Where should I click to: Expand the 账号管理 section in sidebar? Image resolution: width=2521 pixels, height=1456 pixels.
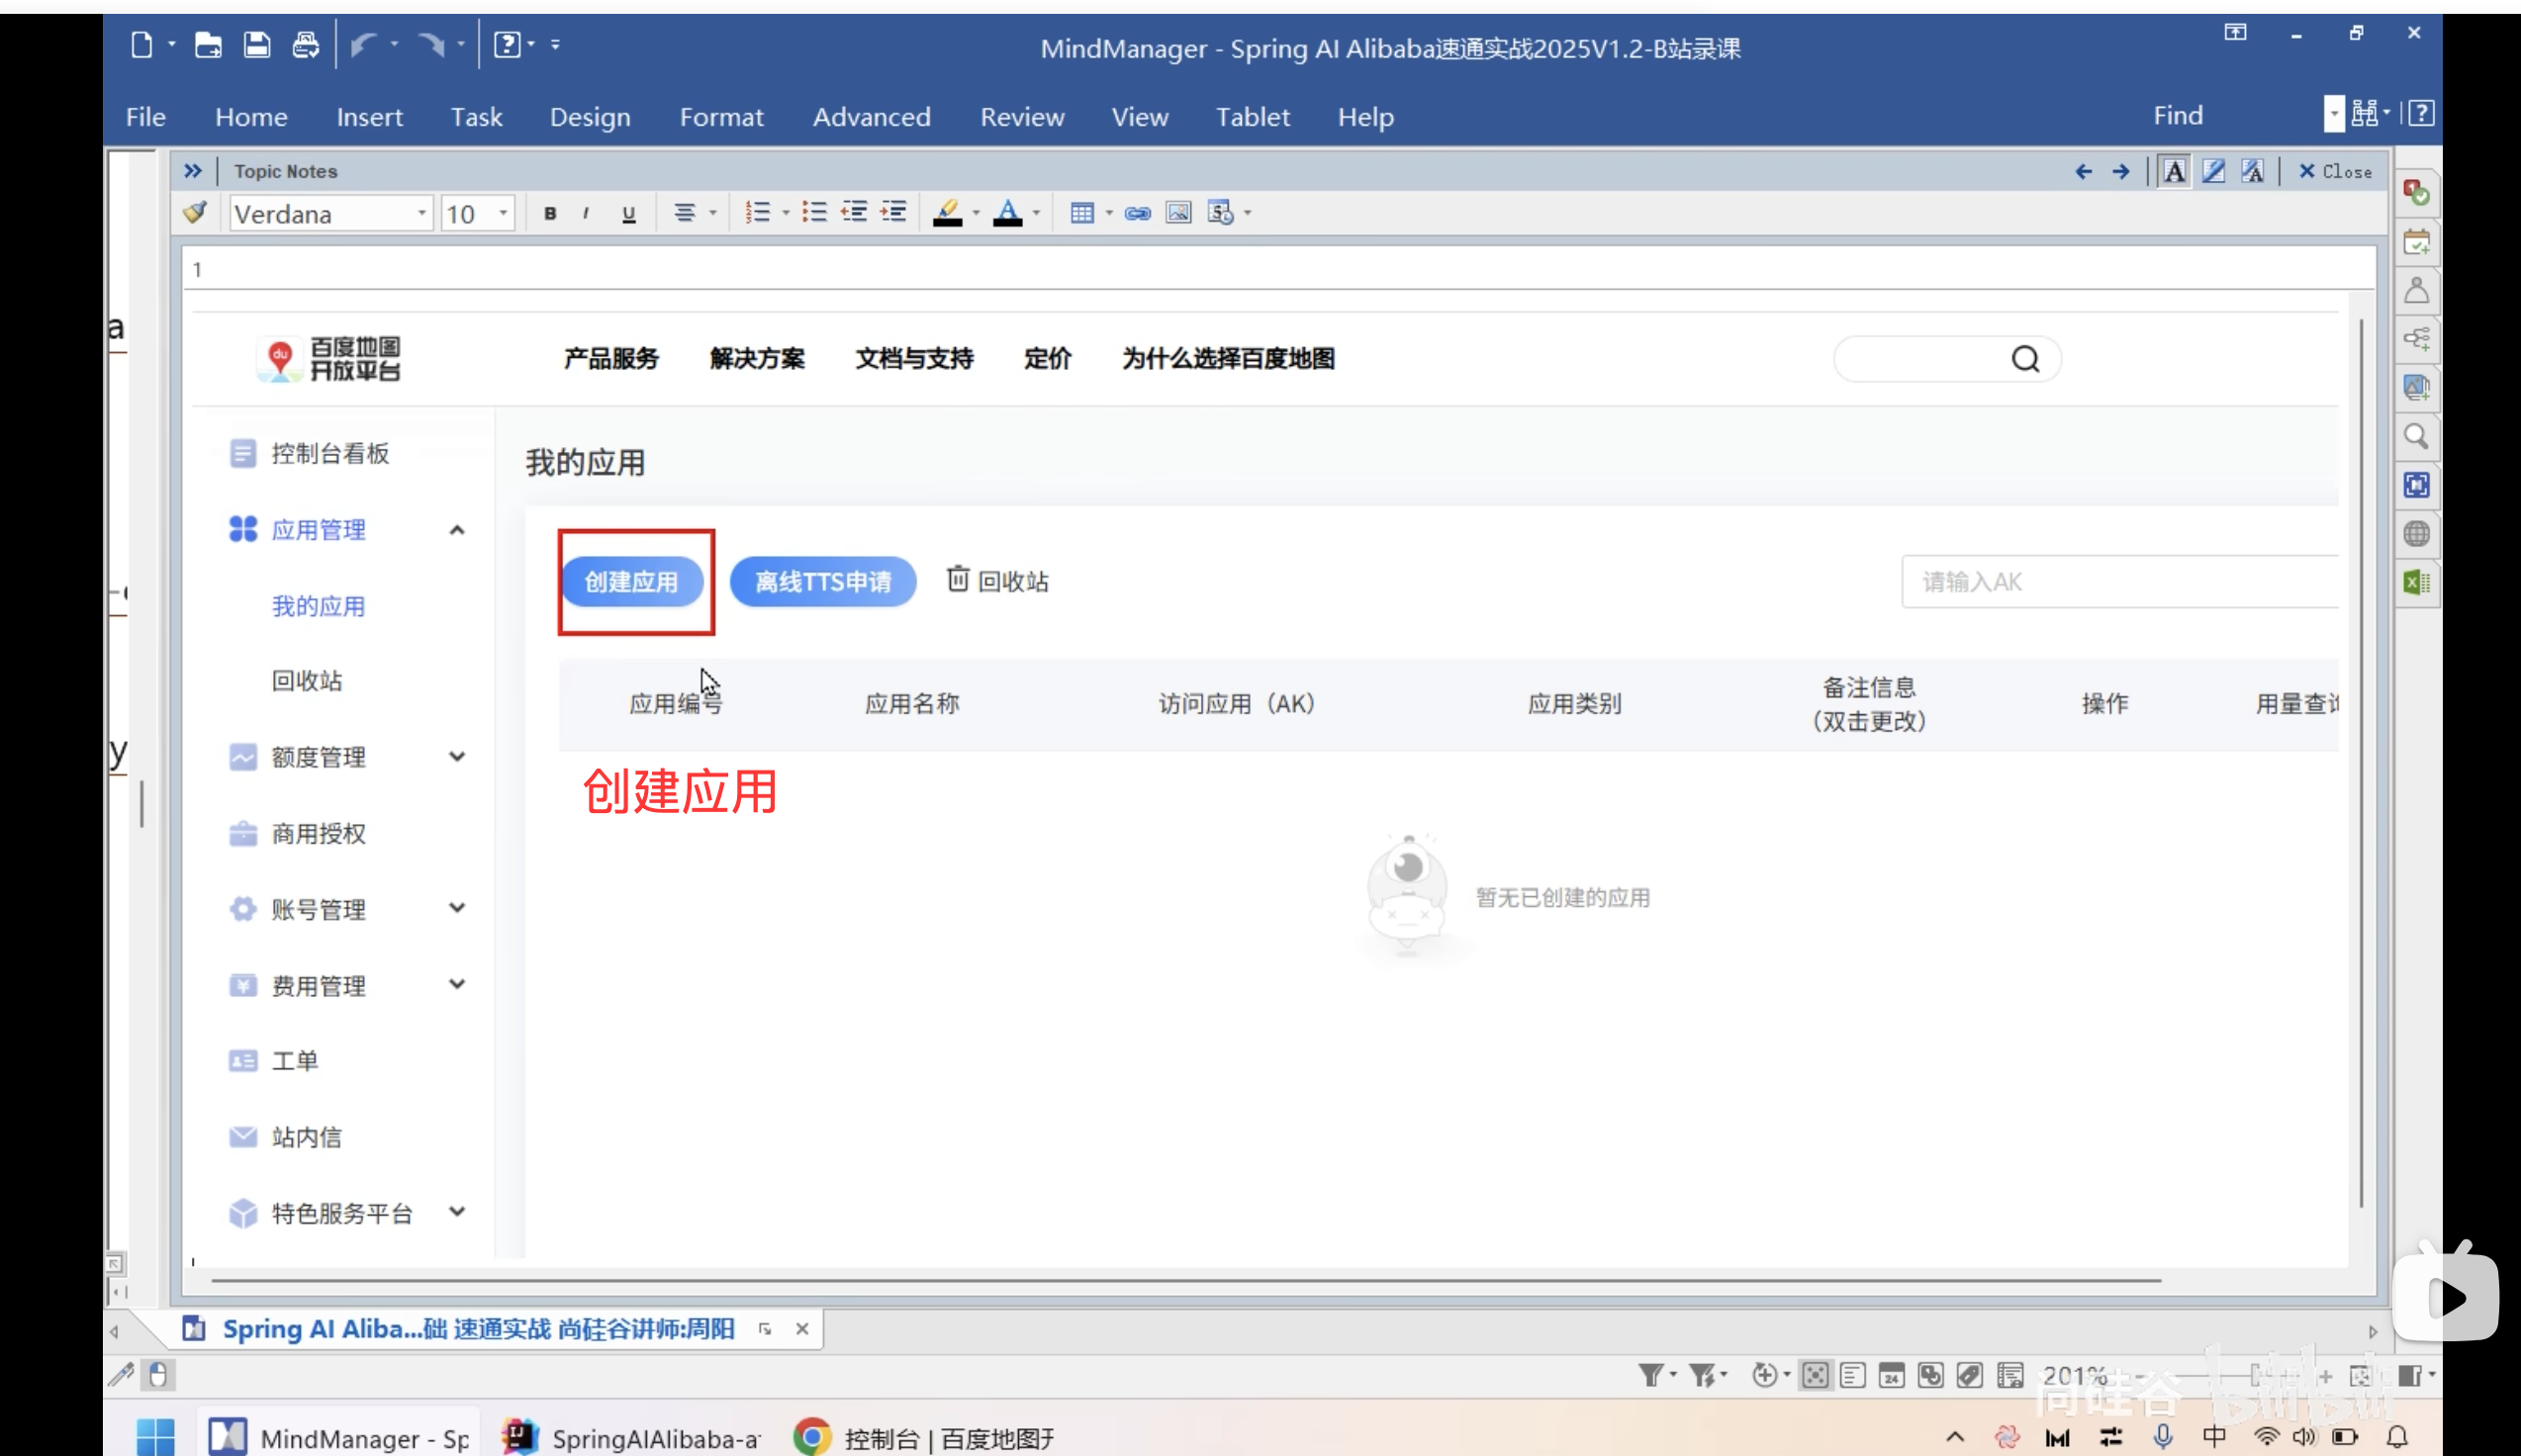tap(458, 908)
